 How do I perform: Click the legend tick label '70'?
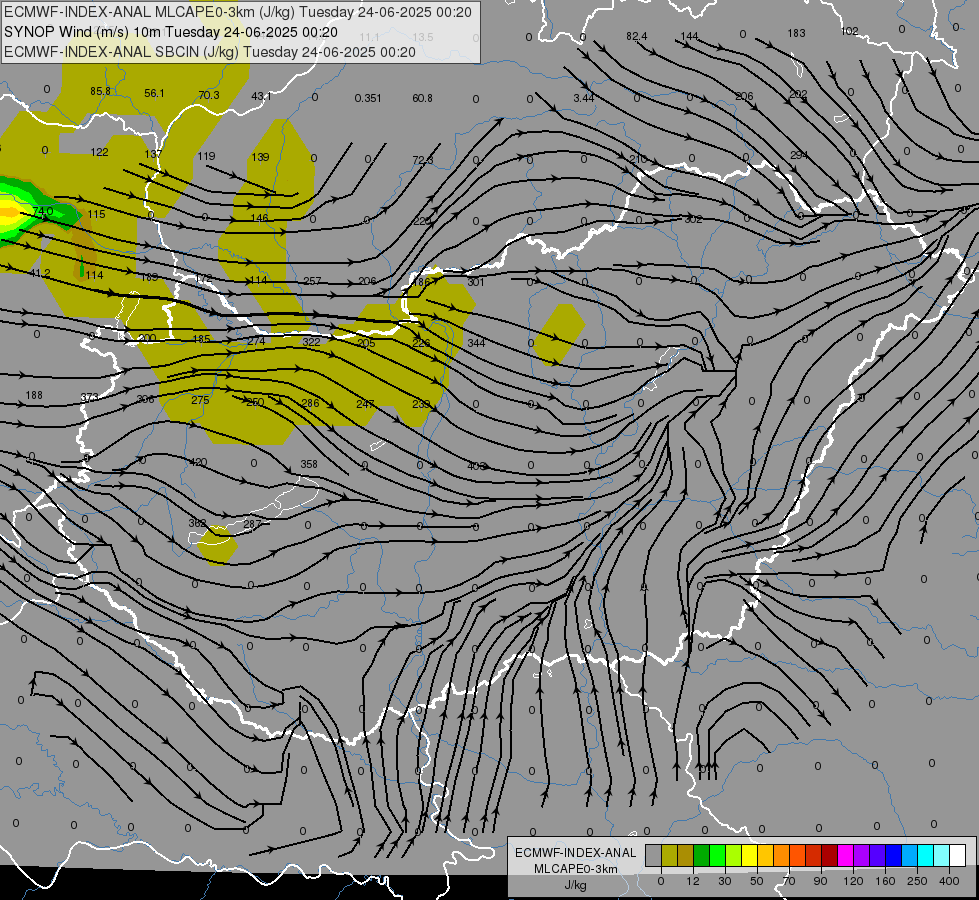coord(789,881)
